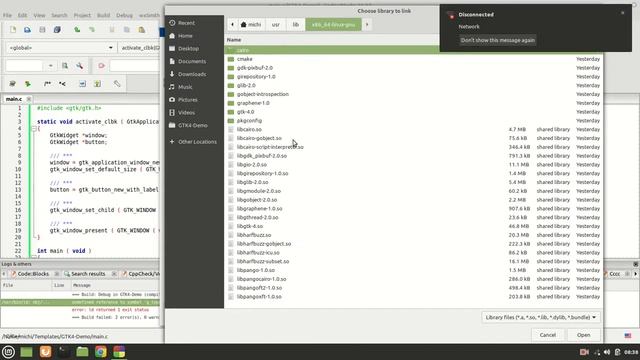Click grey box icon in lower toolbar
The height and width of the screenshot is (360, 640).
point(12,84)
